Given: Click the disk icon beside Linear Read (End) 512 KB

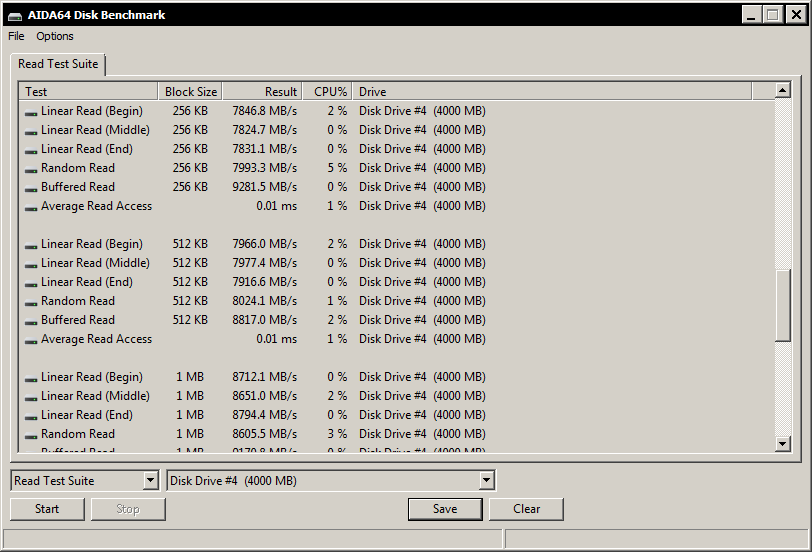Looking at the screenshot, I should tap(31, 283).
